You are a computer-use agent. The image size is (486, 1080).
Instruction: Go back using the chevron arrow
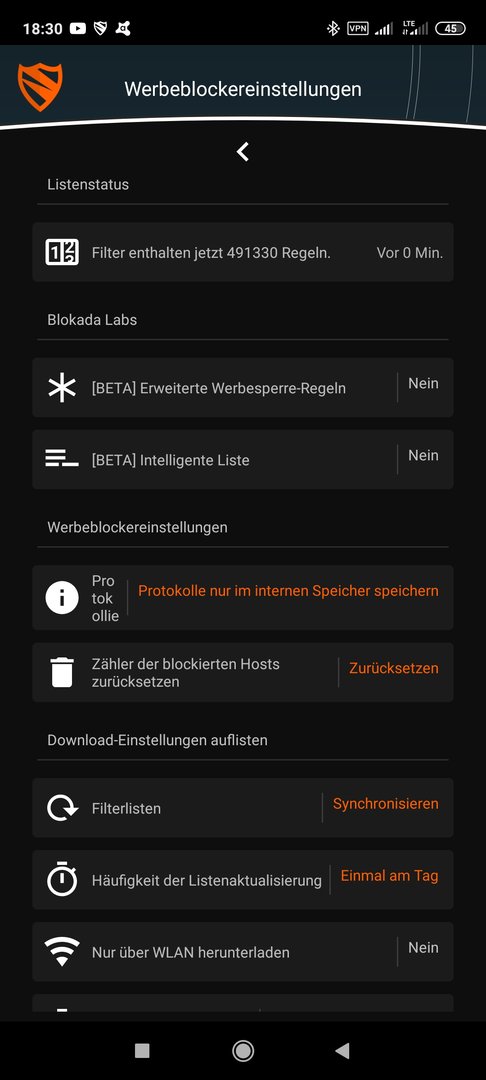tap(242, 152)
